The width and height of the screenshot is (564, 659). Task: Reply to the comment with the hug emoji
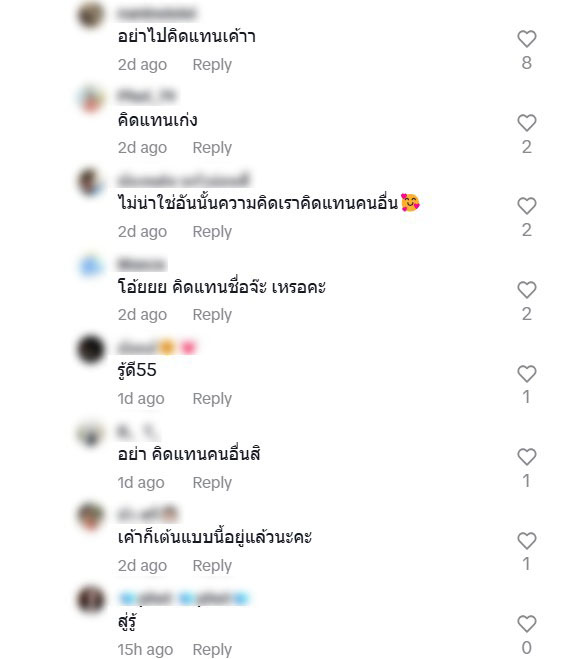pyautogui.click(x=212, y=232)
